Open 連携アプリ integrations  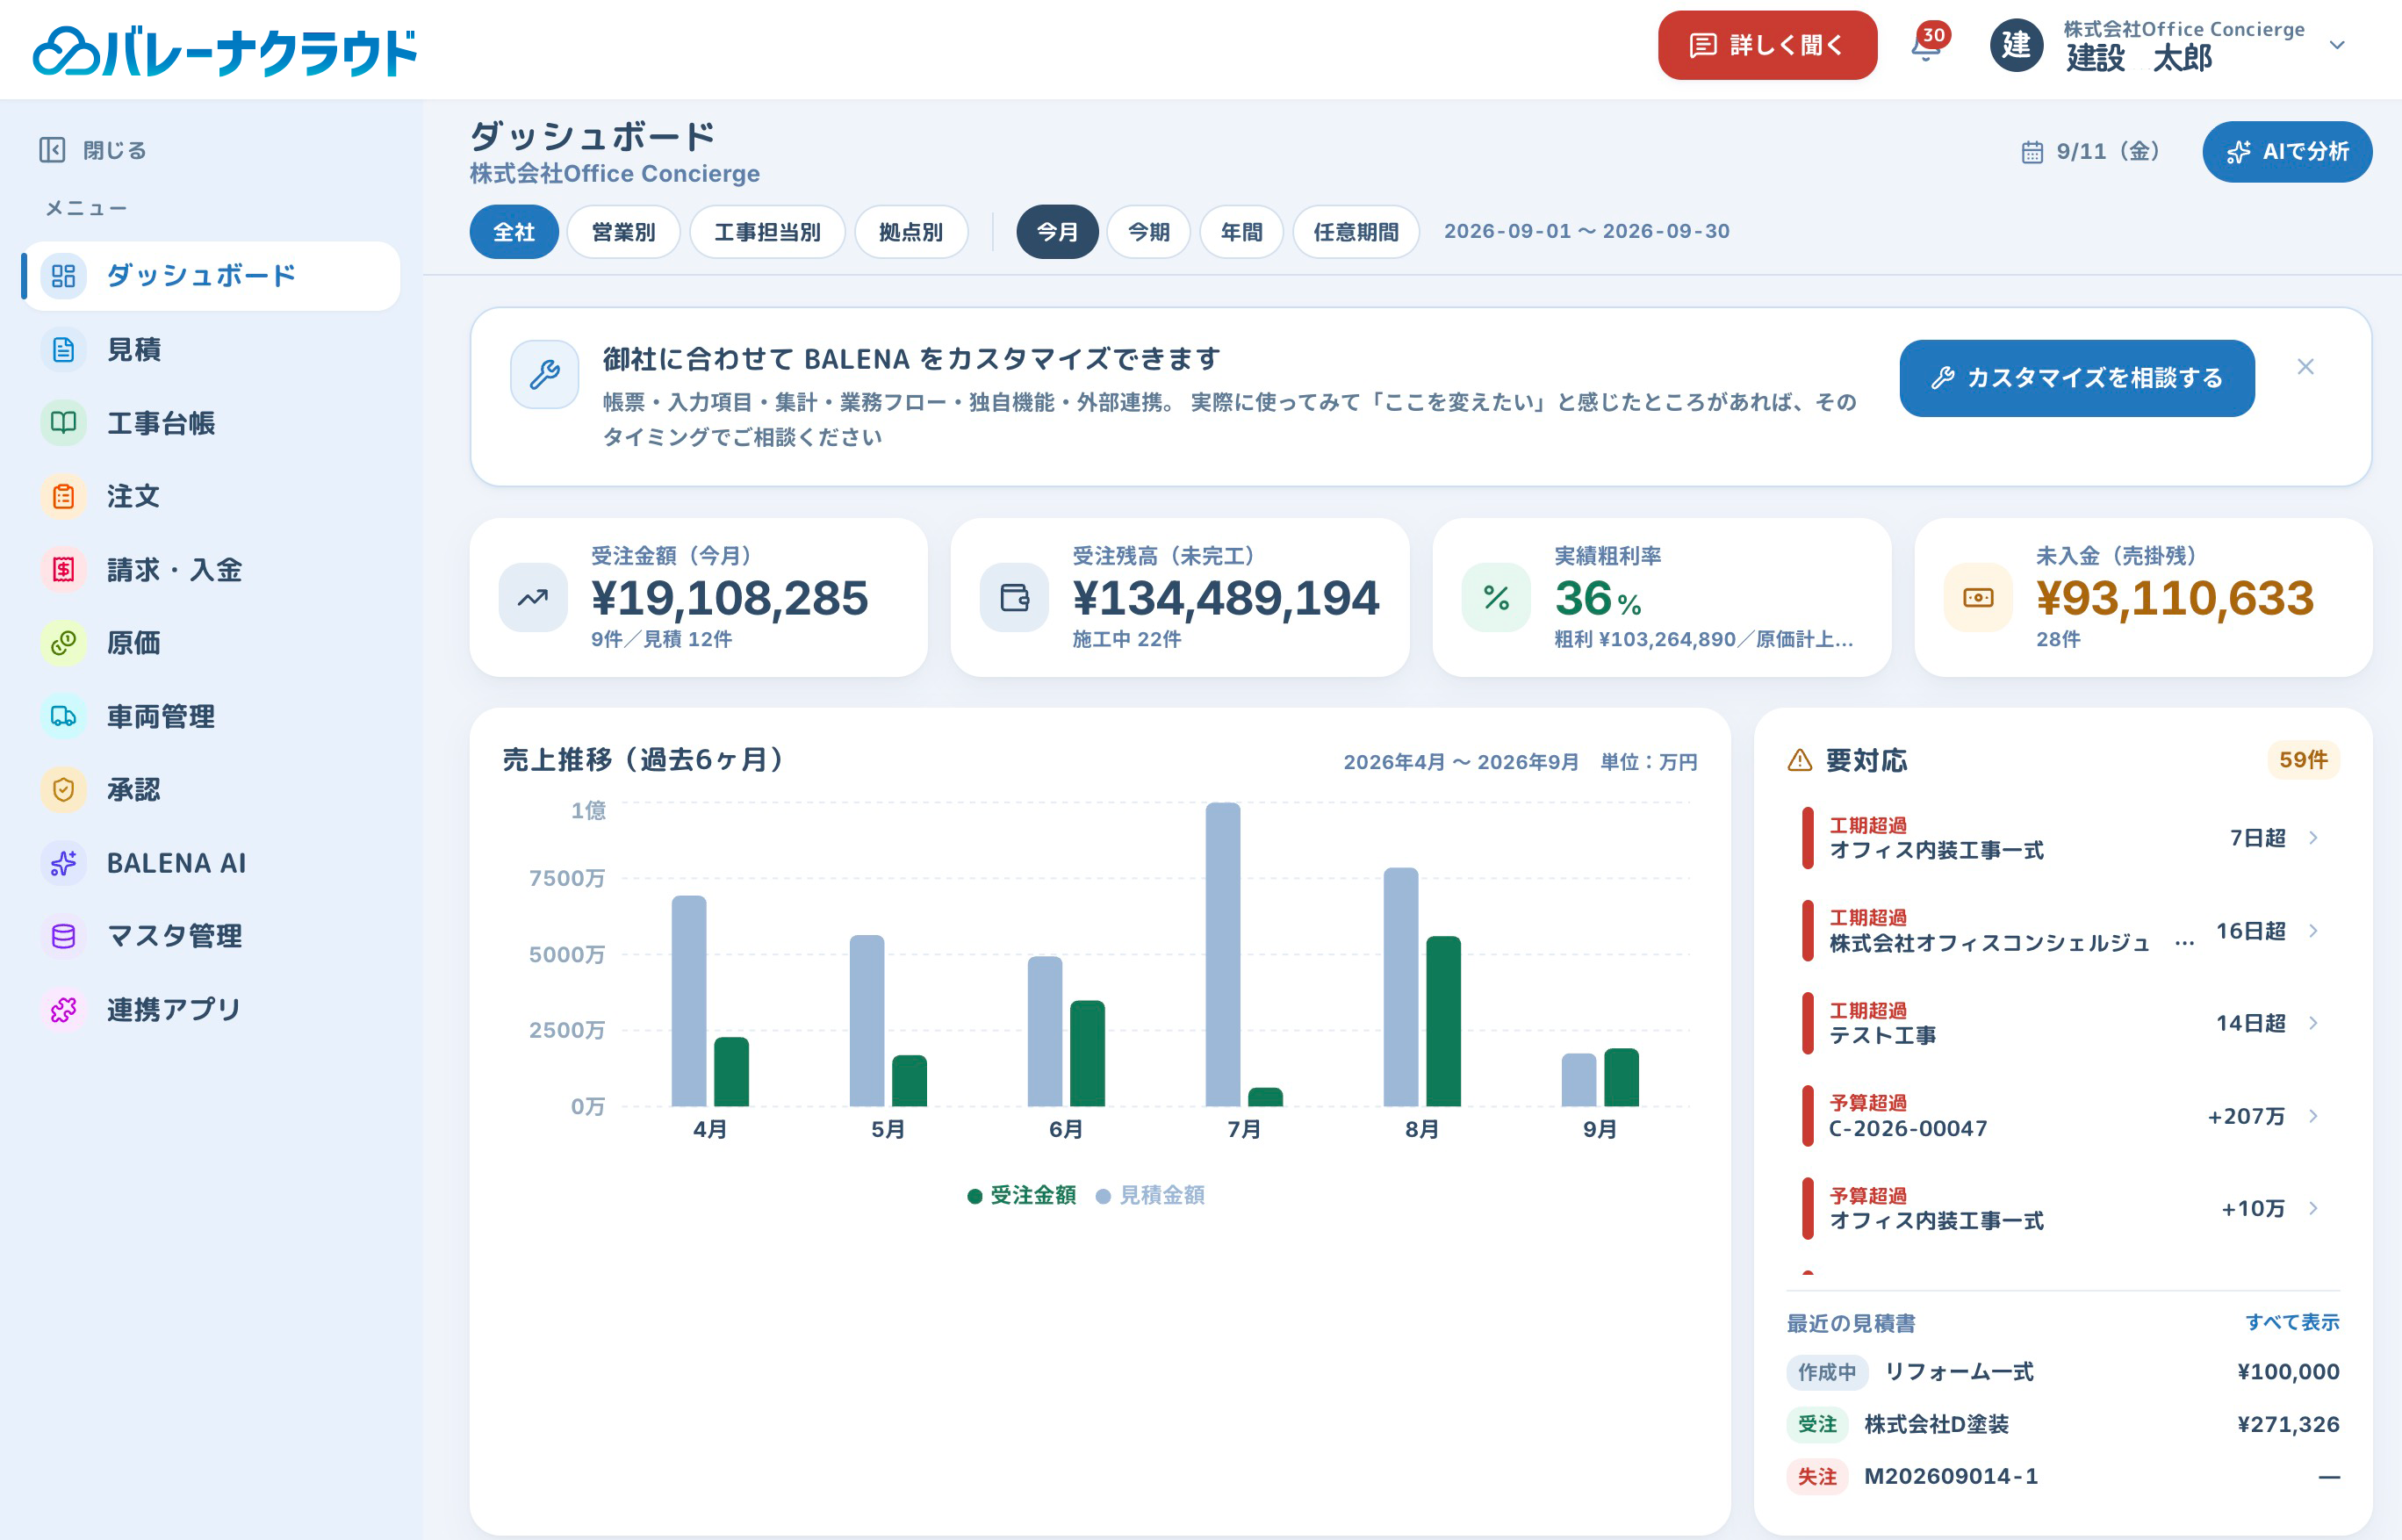coord(212,1009)
